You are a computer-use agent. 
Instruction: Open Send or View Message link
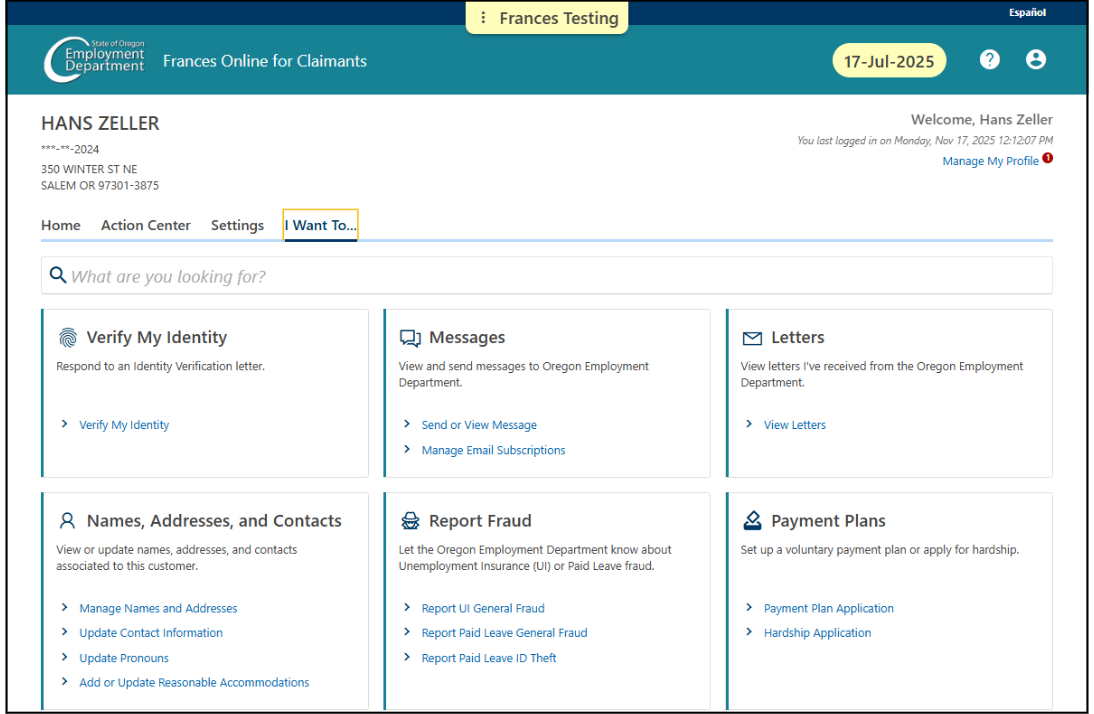(x=479, y=425)
